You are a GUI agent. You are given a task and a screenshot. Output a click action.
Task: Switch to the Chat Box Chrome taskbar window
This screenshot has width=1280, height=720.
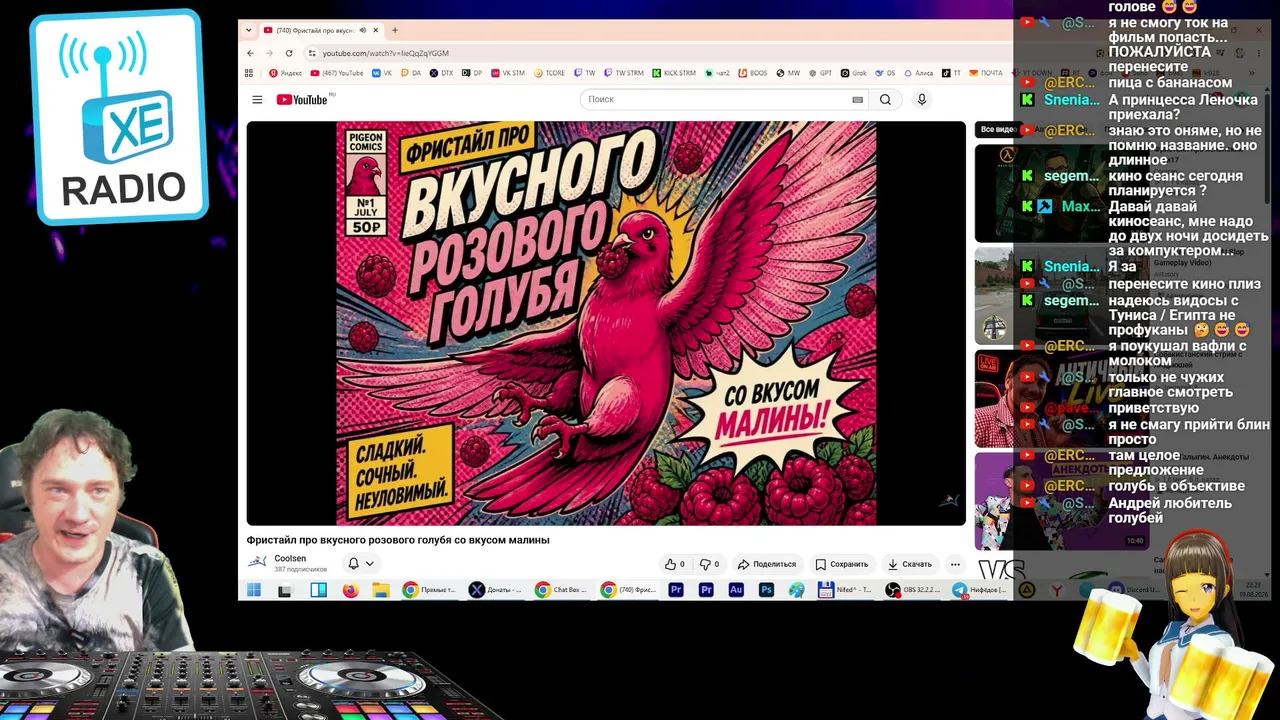point(562,591)
